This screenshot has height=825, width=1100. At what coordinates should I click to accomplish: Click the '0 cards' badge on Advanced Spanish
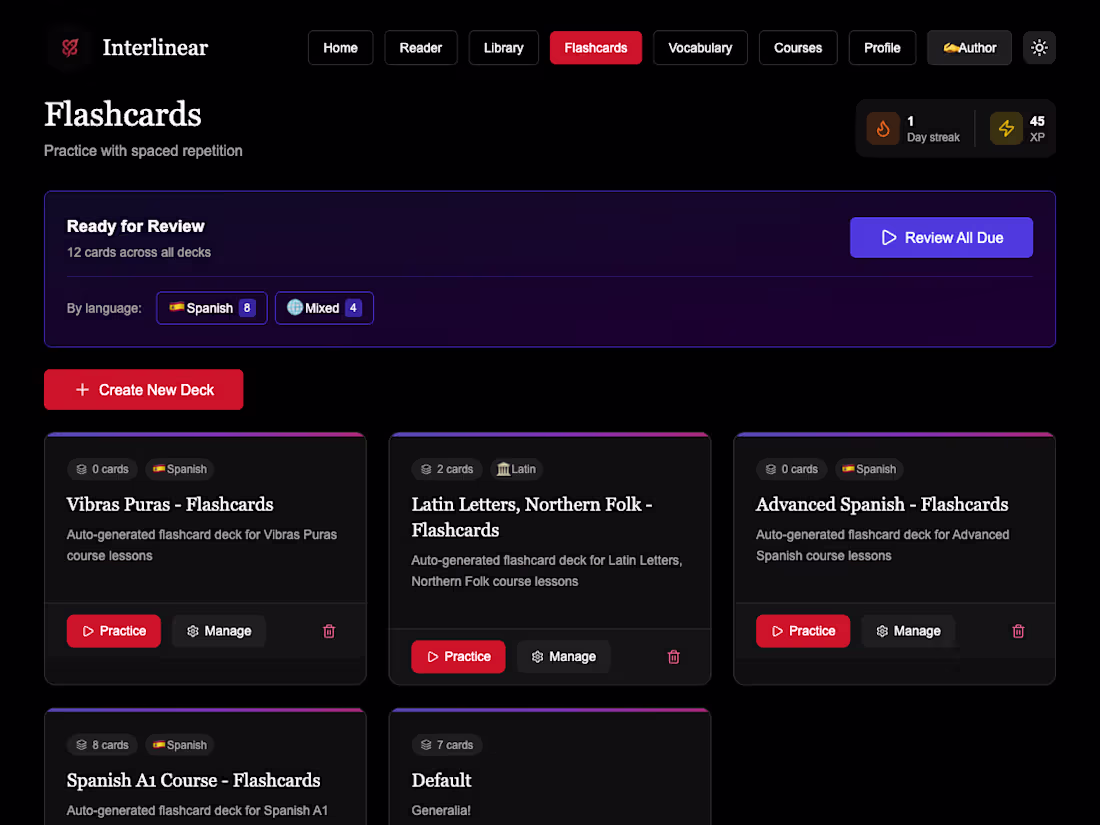pyautogui.click(x=791, y=469)
